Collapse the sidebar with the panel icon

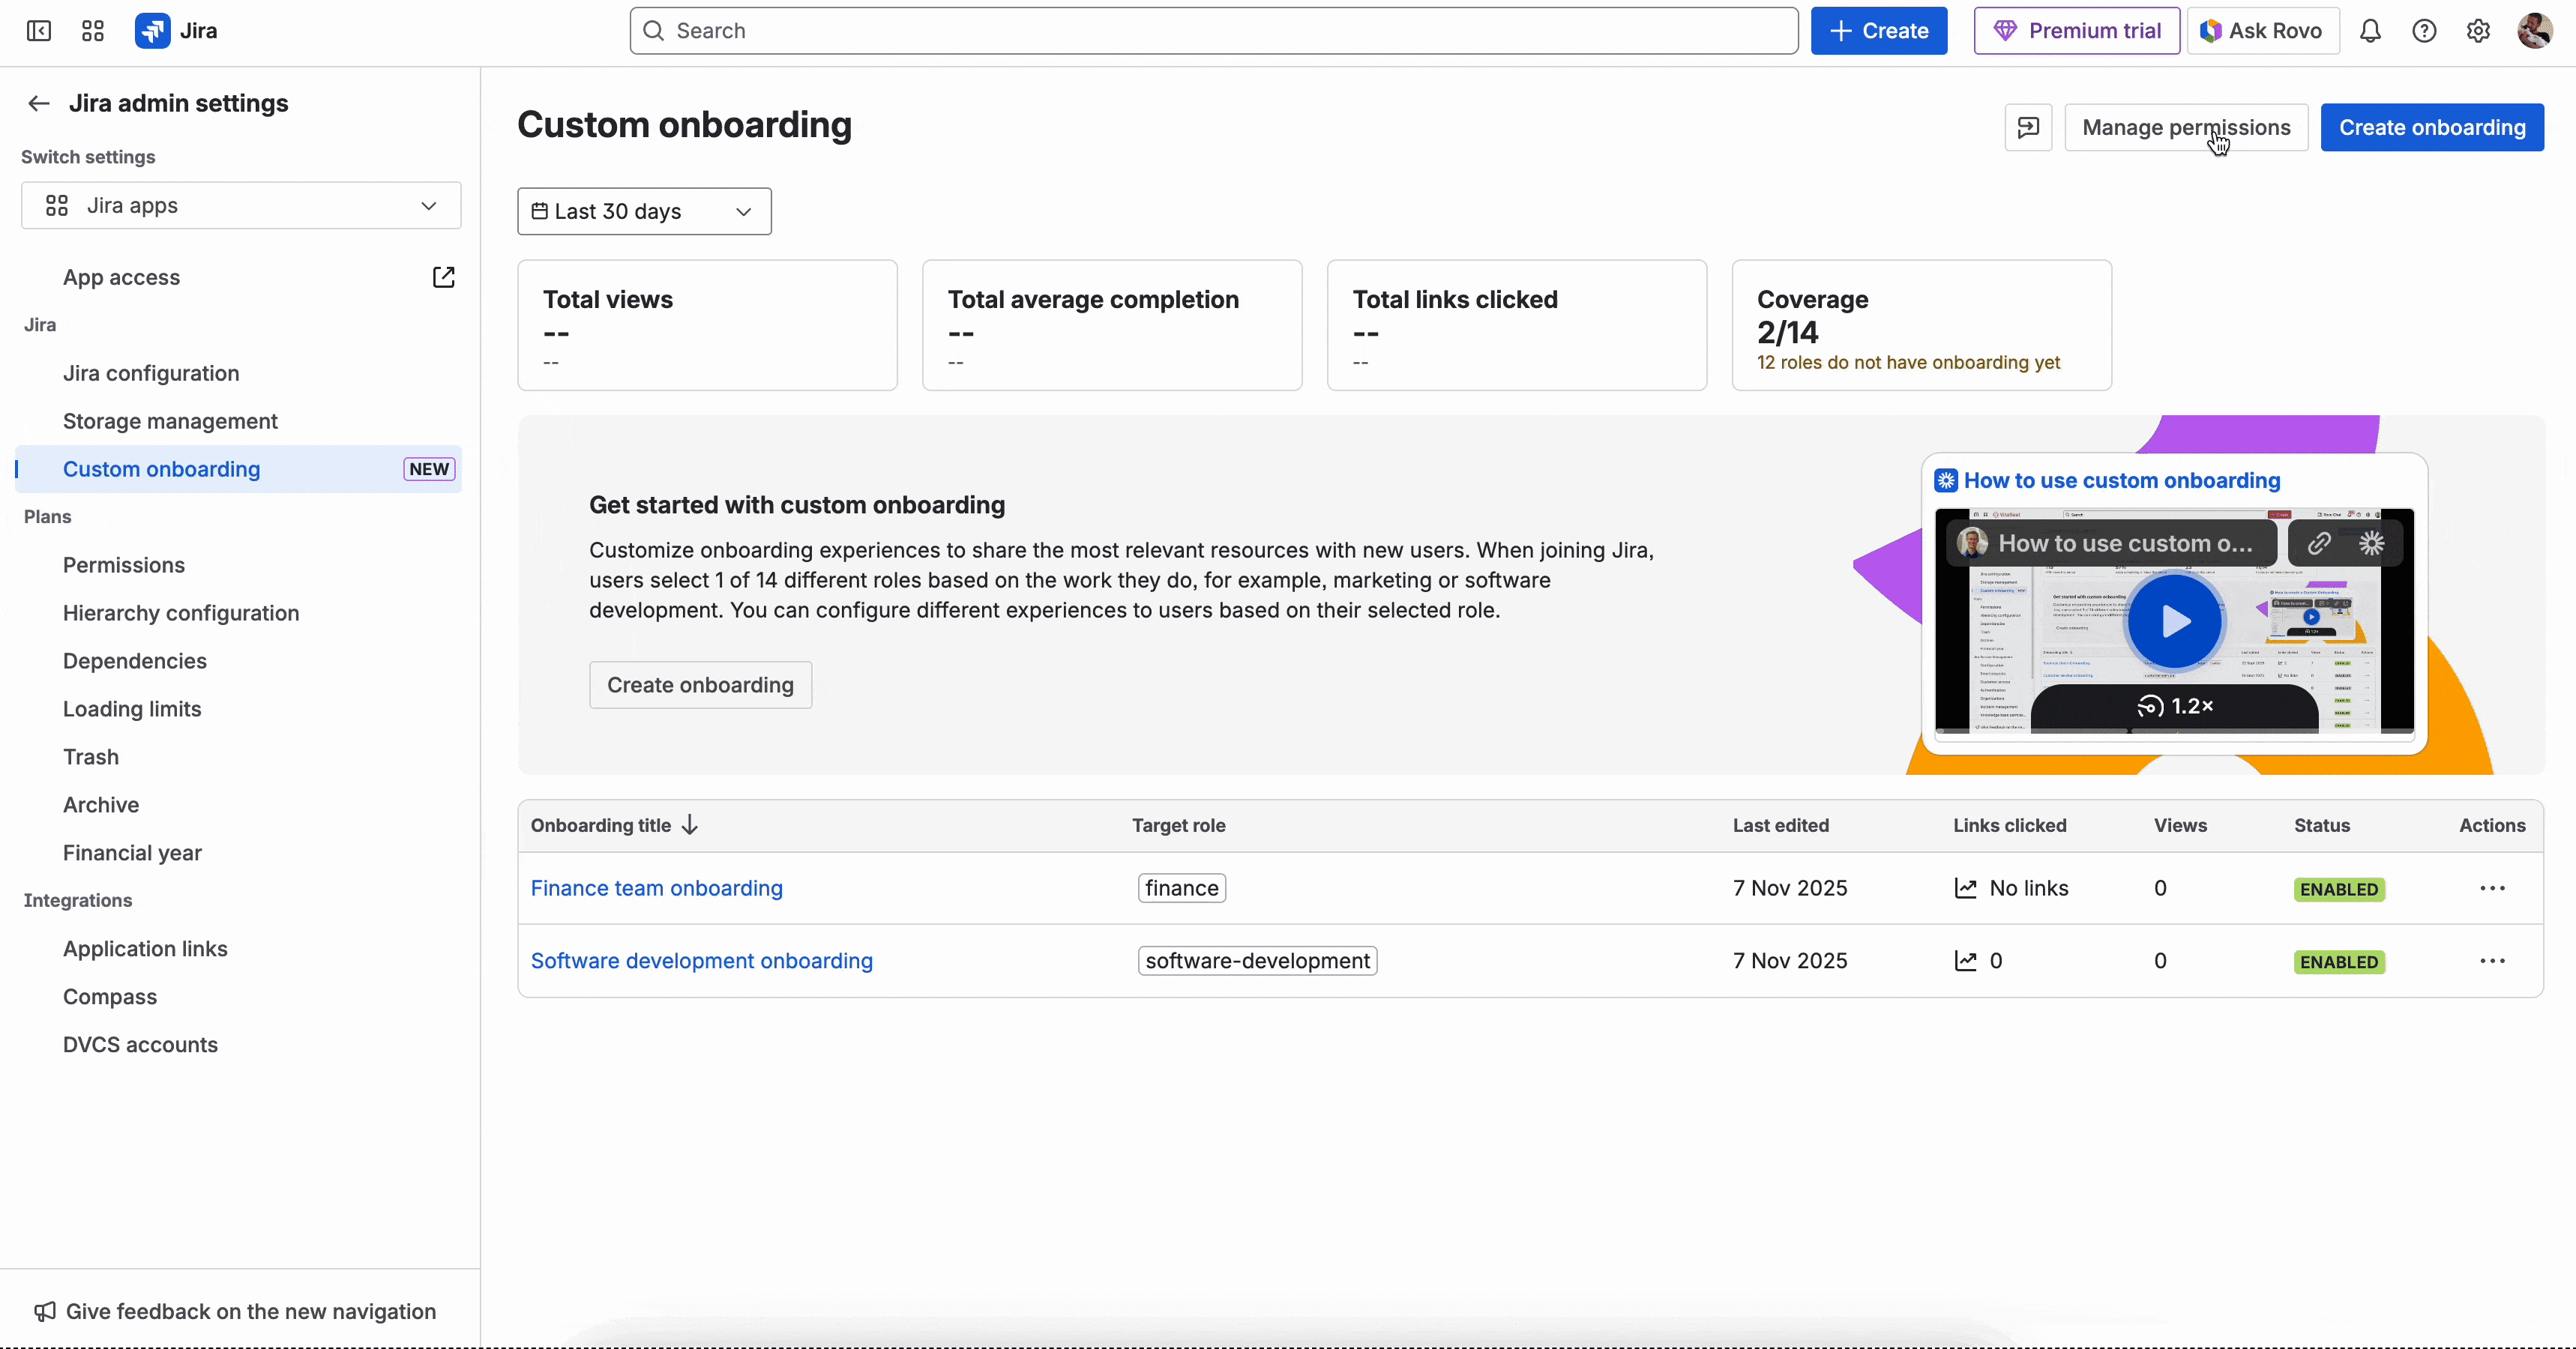point(39,31)
